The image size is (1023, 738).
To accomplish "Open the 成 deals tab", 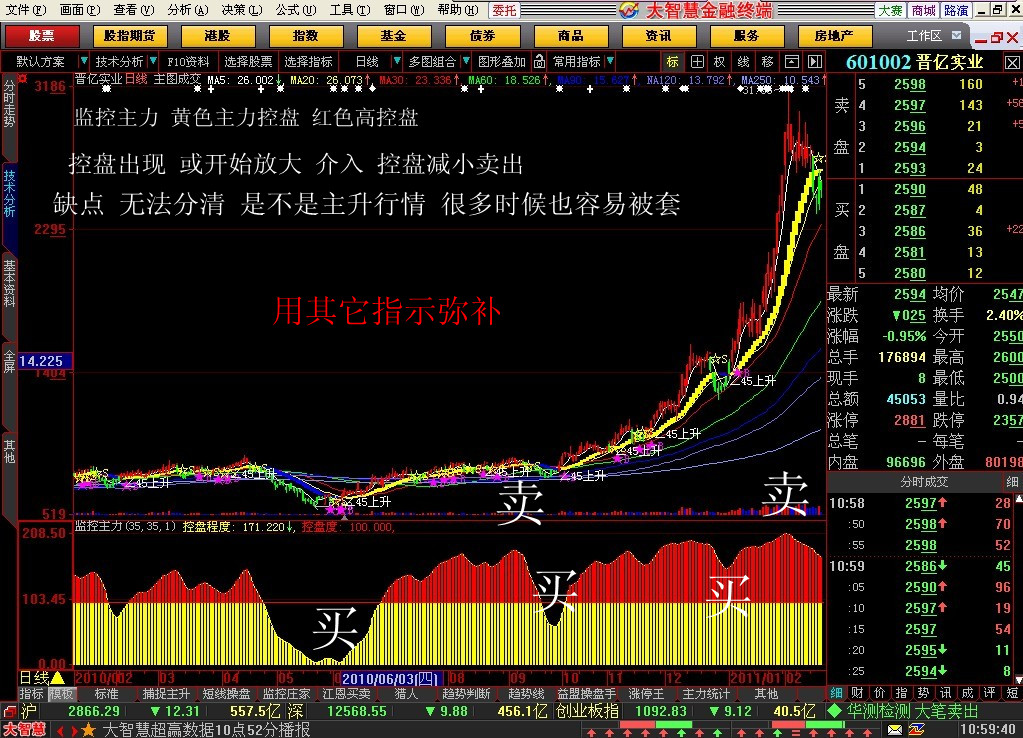I will pyautogui.click(x=968, y=693).
